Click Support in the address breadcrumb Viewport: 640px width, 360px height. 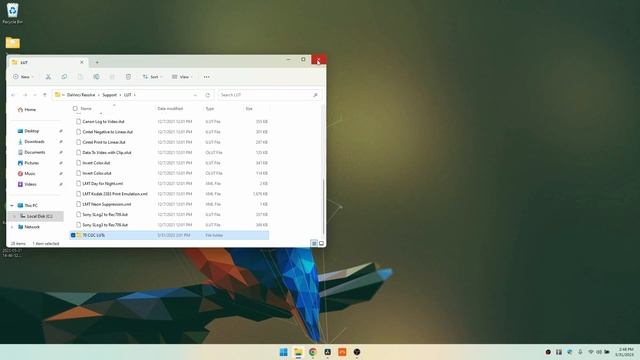109,95
